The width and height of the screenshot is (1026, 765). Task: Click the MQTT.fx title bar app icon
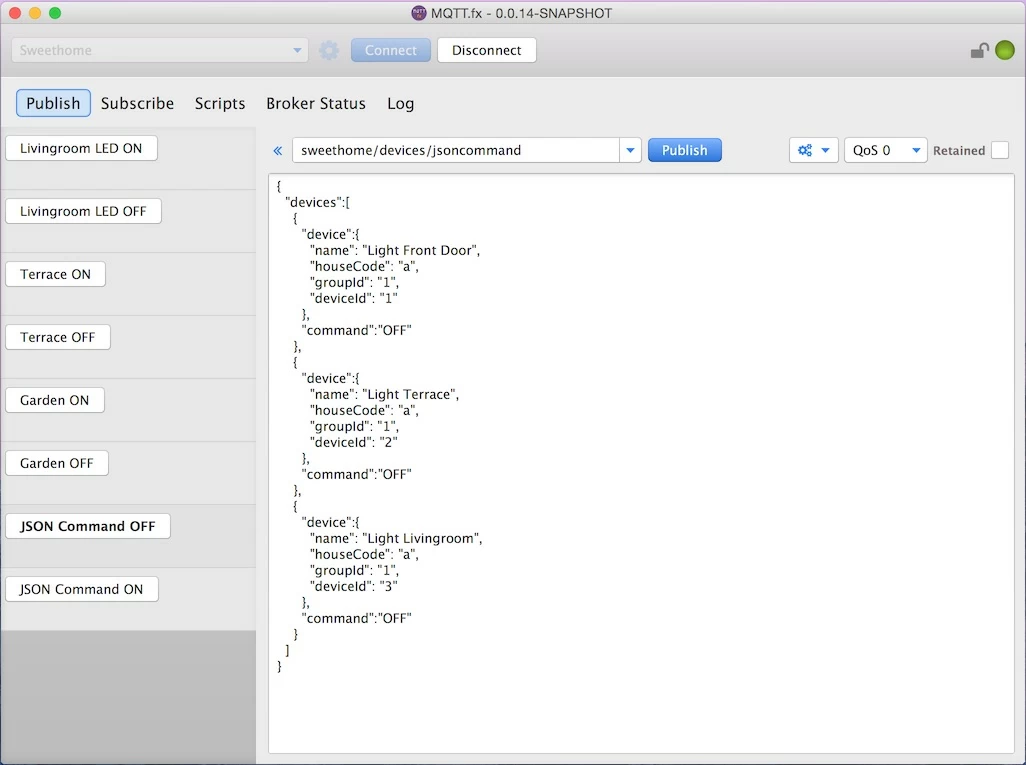point(419,13)
